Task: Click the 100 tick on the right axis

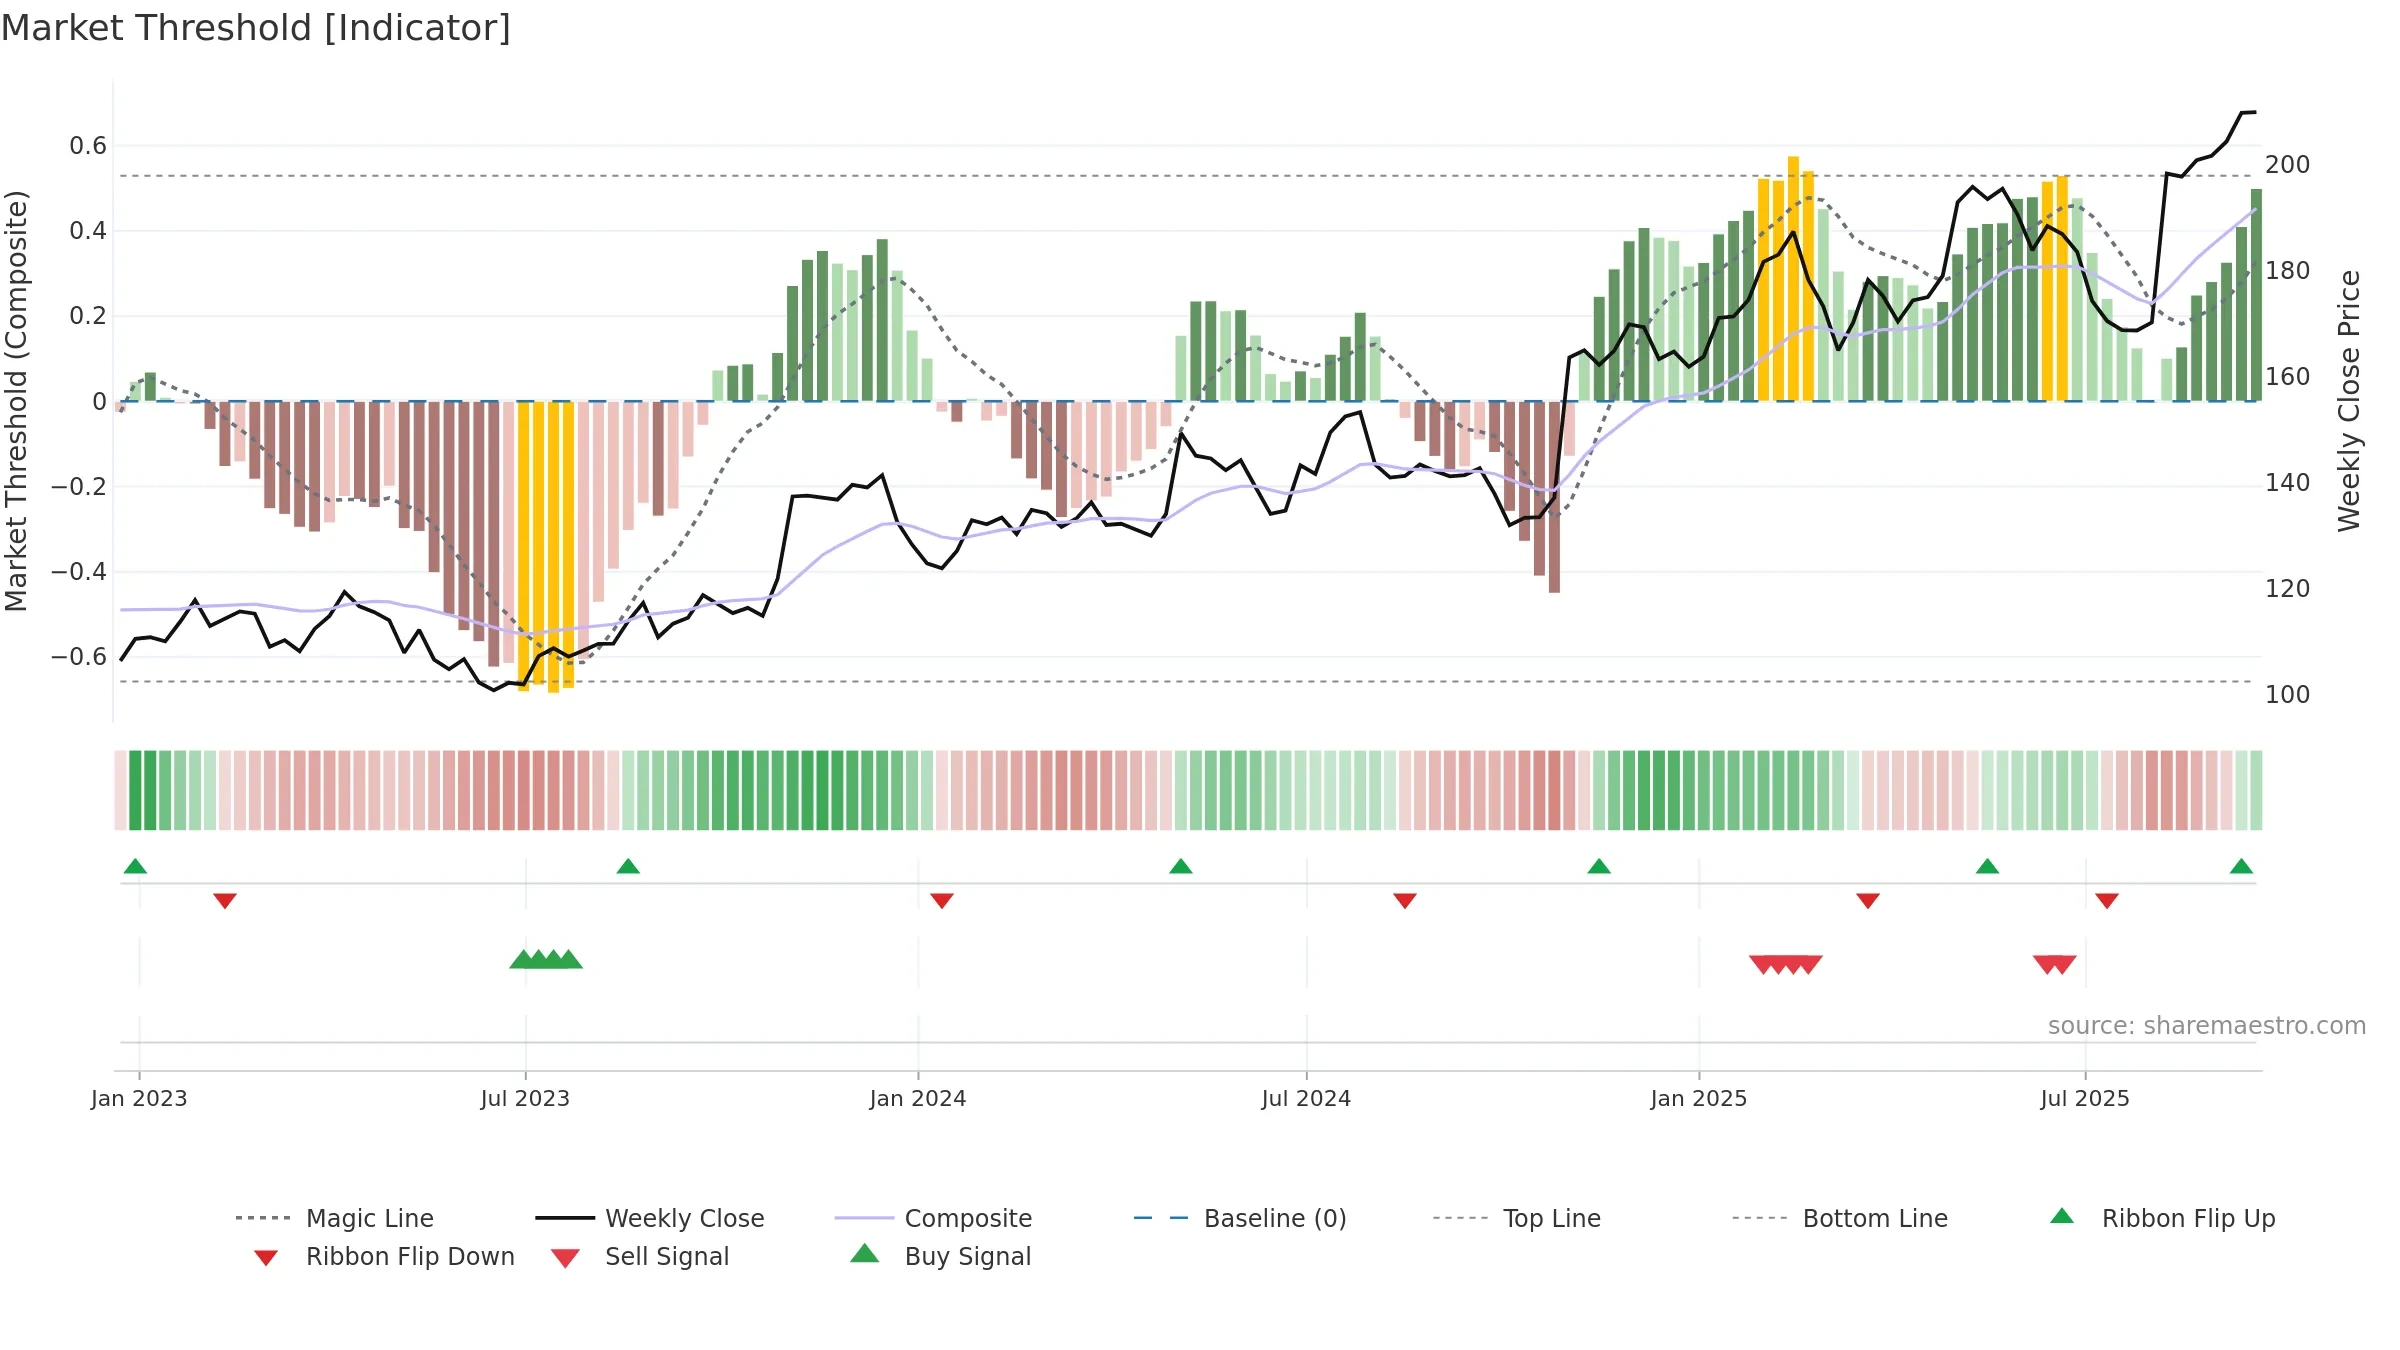Action: (x=2288, y=694)
